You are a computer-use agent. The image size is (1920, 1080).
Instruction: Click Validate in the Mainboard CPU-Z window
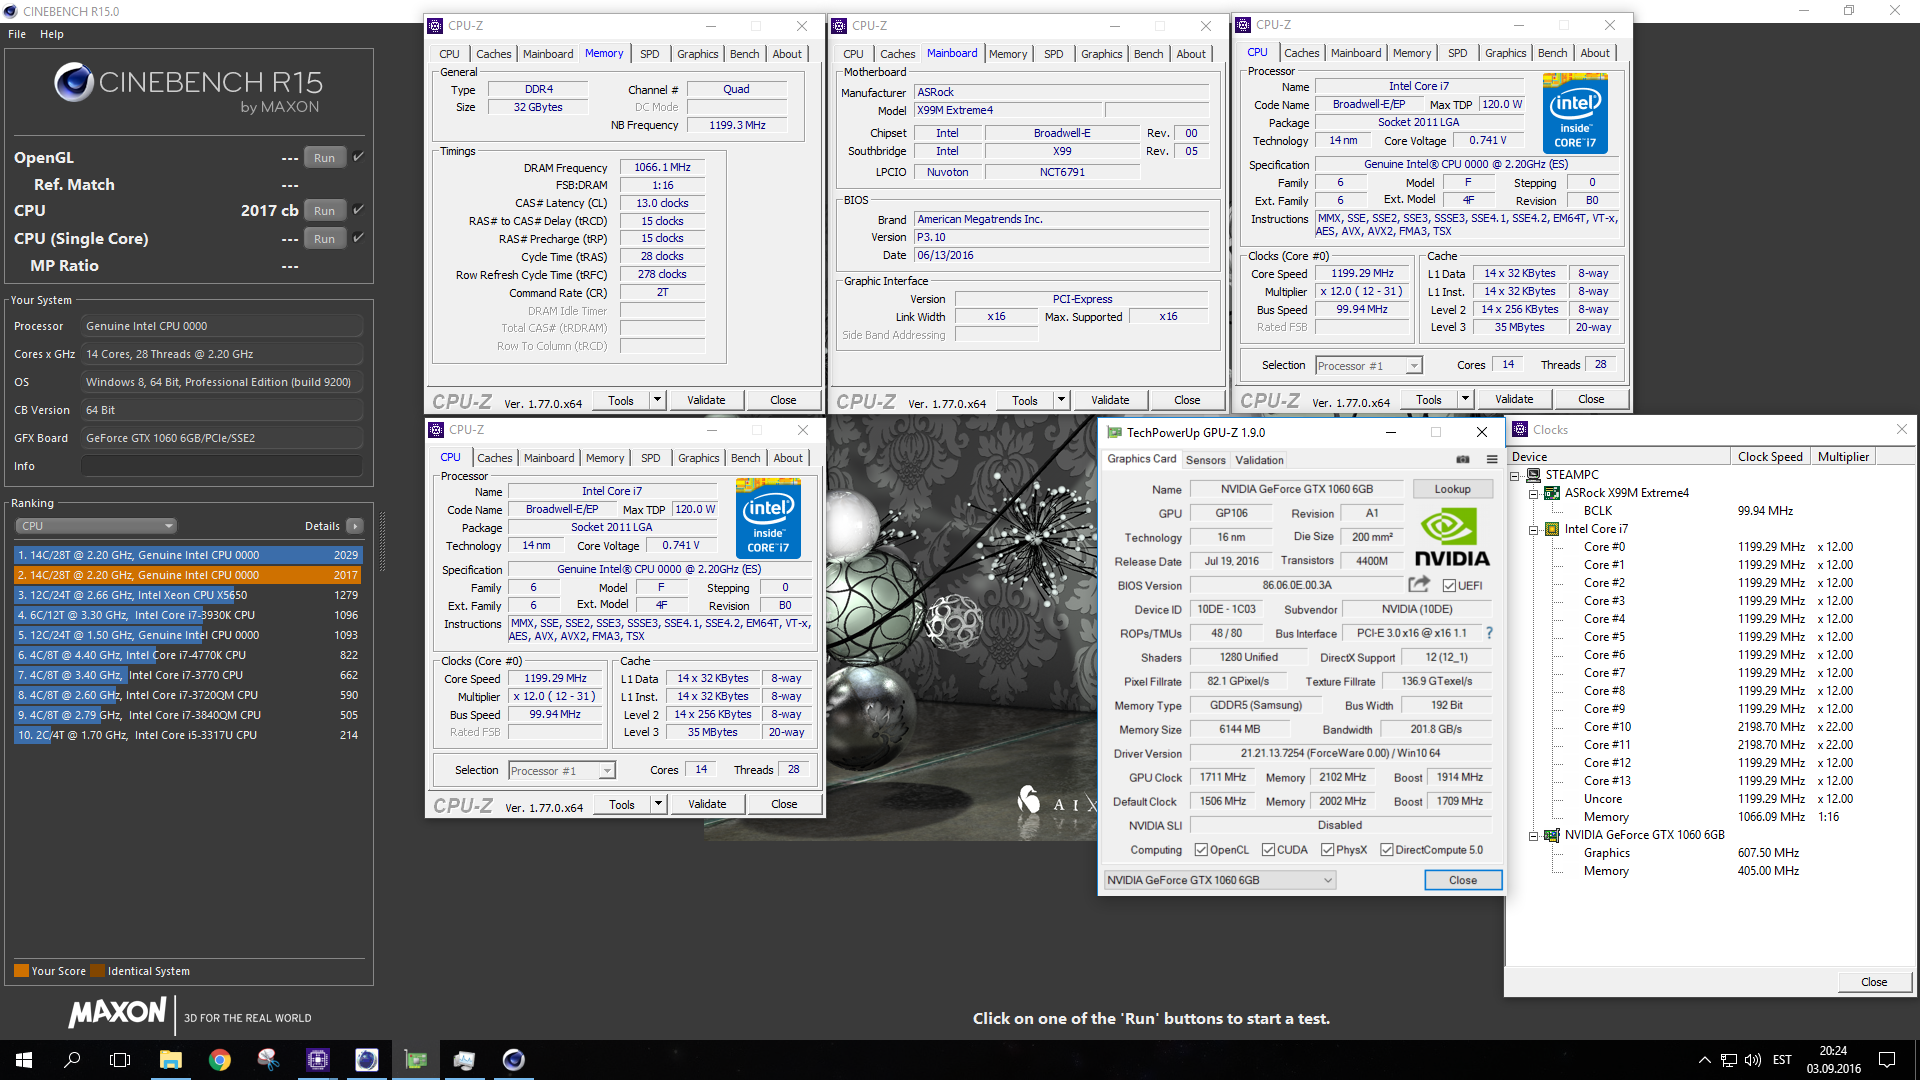pyautogui.click(x=1110, y=400)
